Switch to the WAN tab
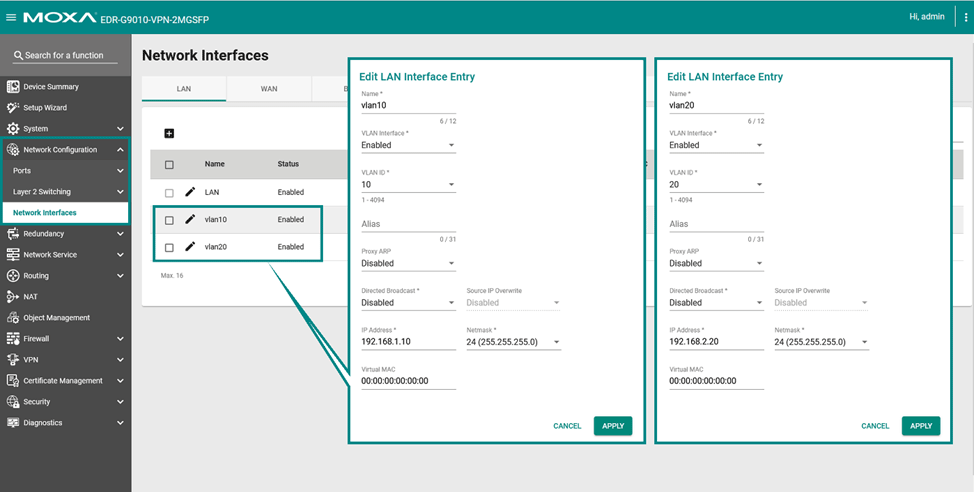The image size is (974, 492). (x=269, y=89)
